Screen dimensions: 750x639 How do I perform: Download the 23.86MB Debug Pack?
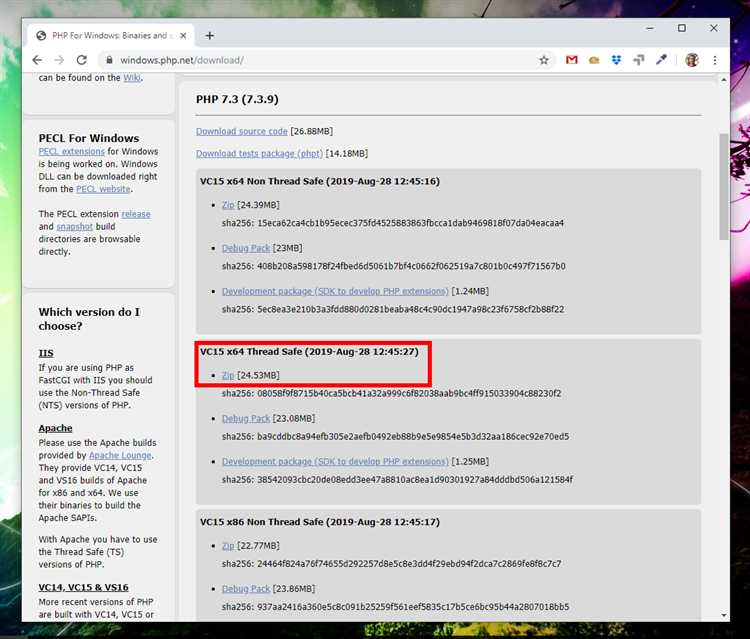[x=246, y=589]
